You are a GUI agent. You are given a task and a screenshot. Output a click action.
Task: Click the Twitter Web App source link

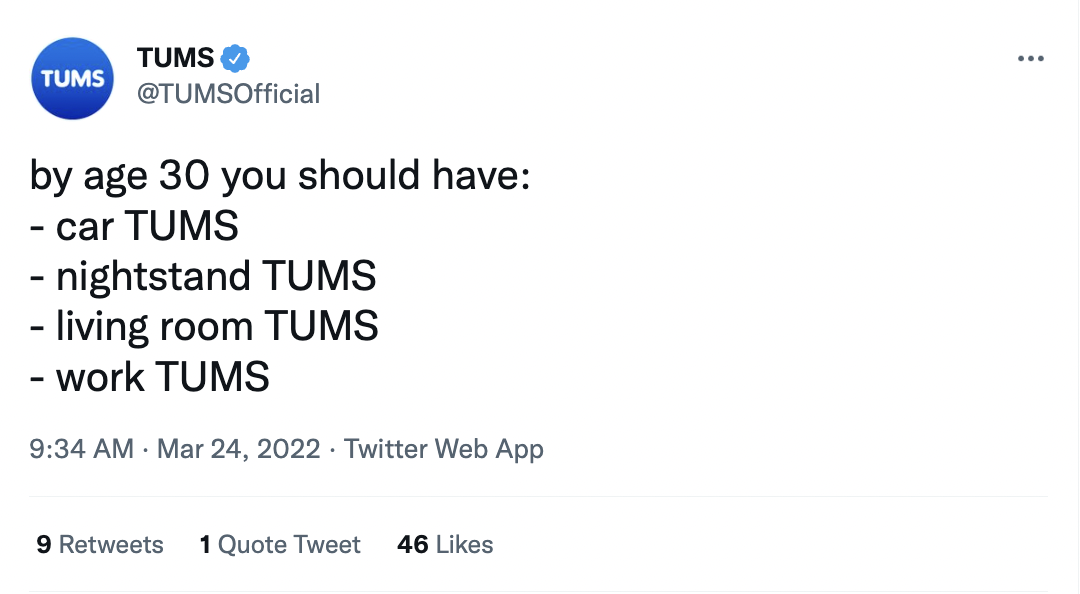coord(443,449)
